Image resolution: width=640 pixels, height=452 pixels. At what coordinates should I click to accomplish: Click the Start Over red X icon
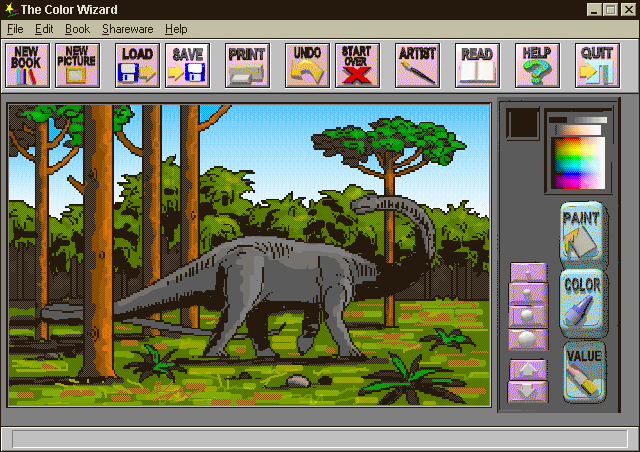[358, 65]
